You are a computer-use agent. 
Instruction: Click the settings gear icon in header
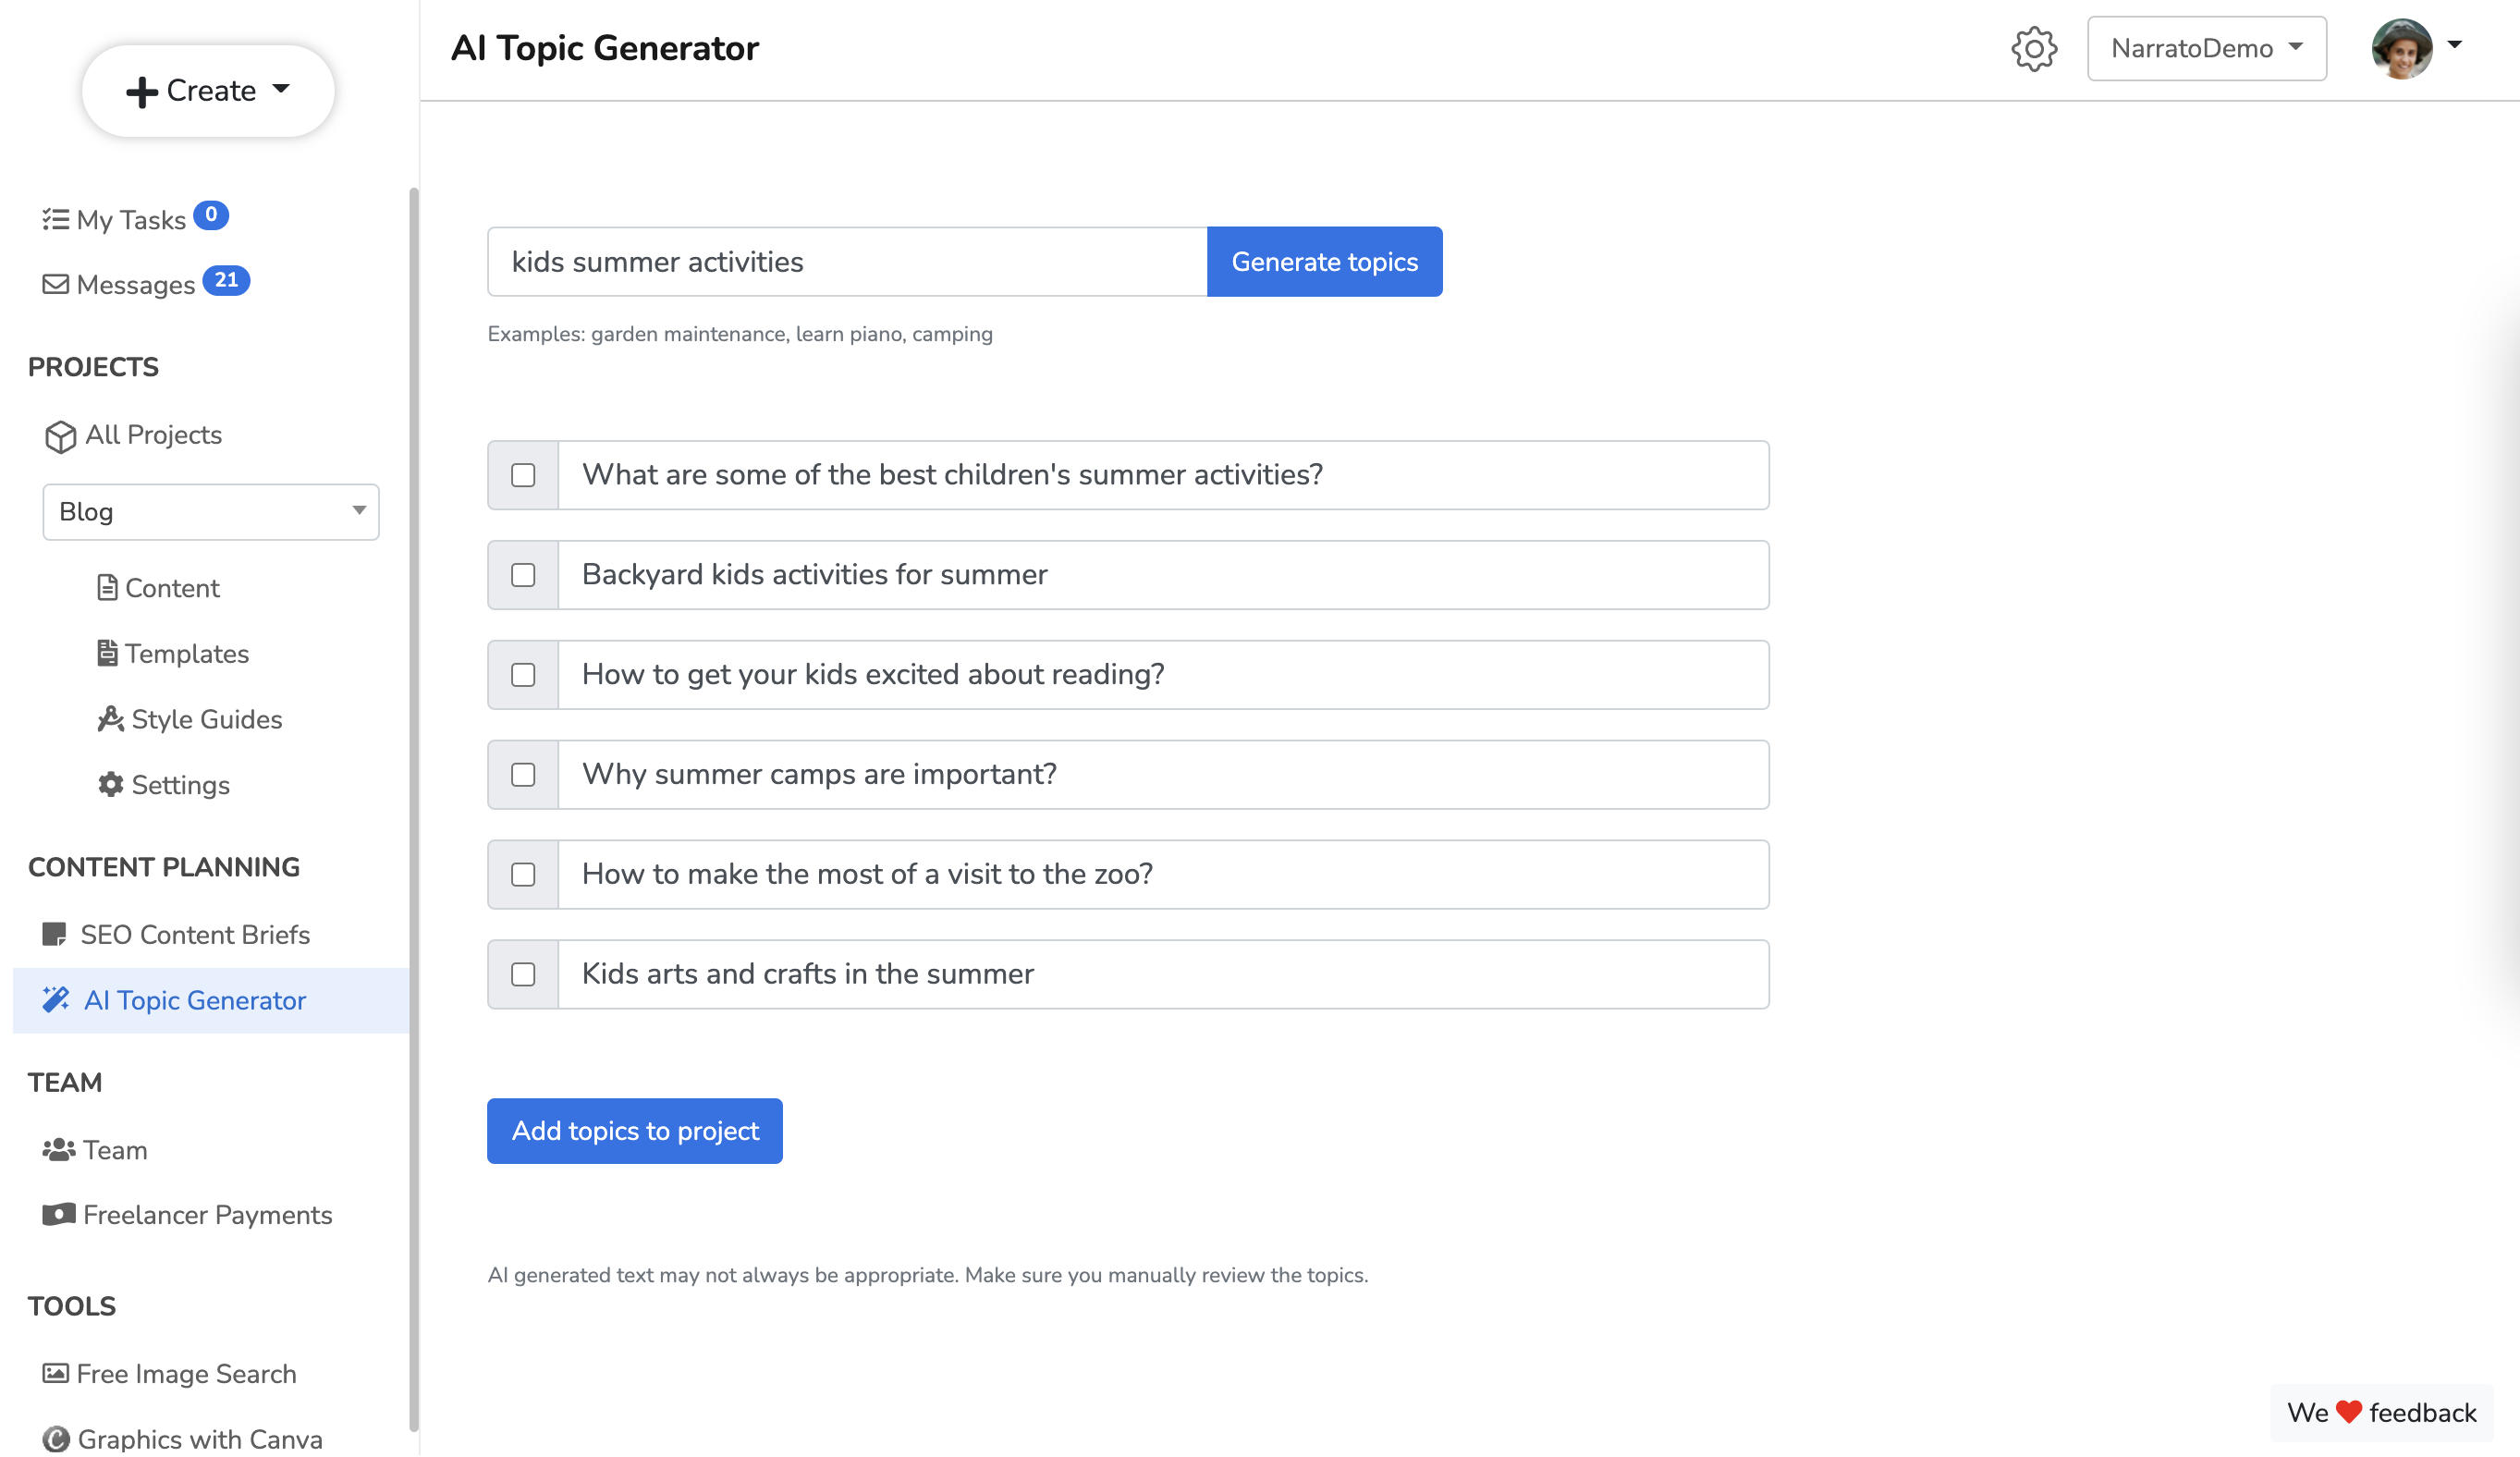click(2033, 48)
